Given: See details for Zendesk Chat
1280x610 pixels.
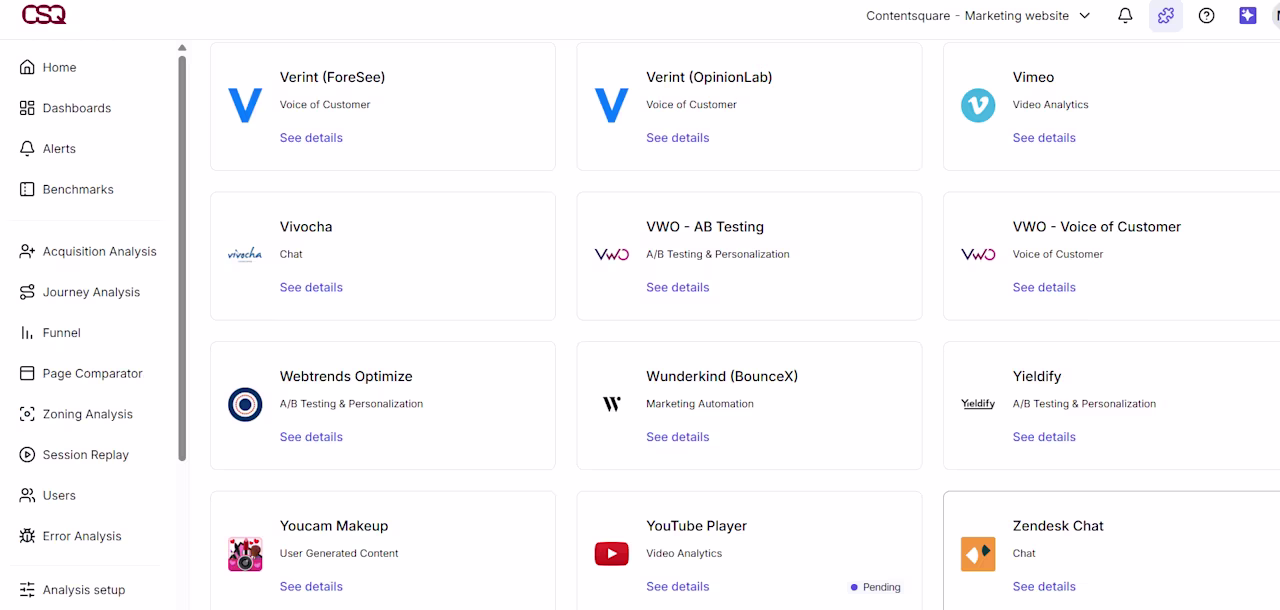Looking at the screenshot, I should click(1044, 587).
